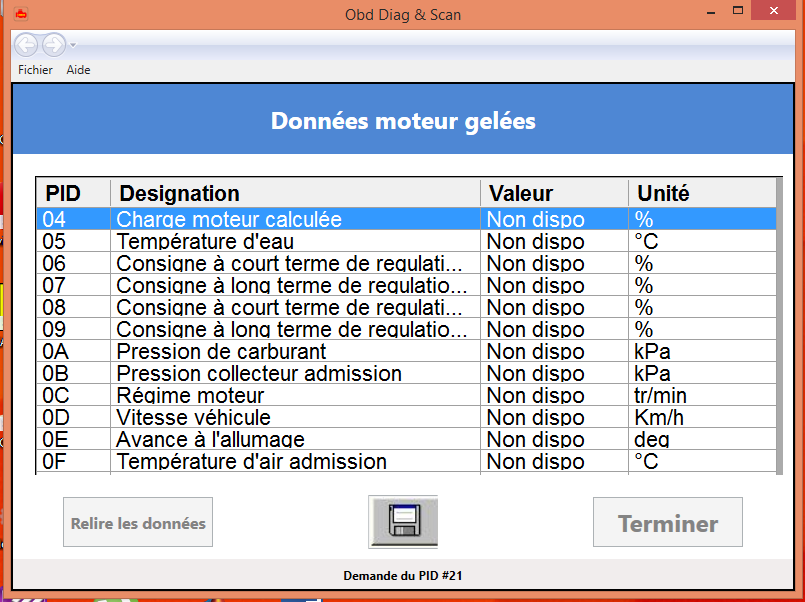This screenshot has height=602, width=805.
Task: Select the Régime moteur row
Action: click(x=406, y=395)
